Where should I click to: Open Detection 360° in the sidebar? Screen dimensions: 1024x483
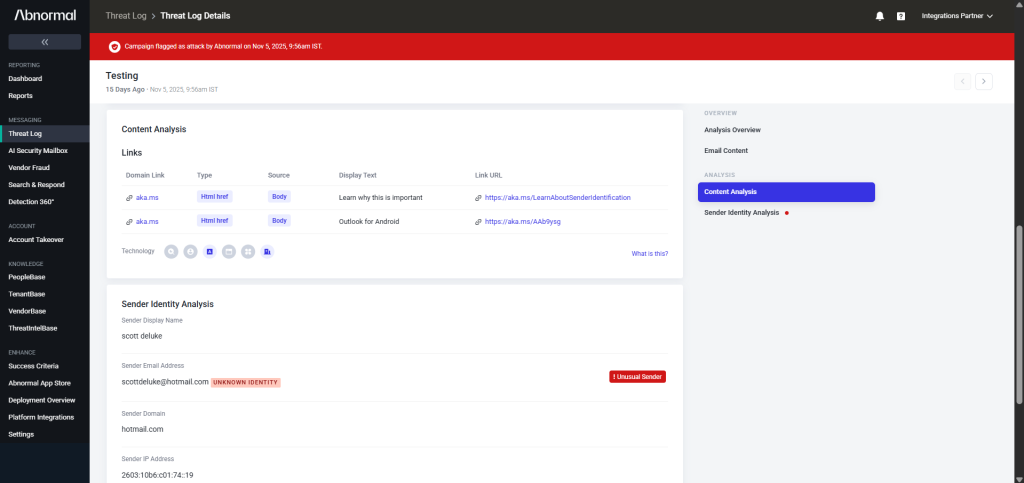(31, 202)
